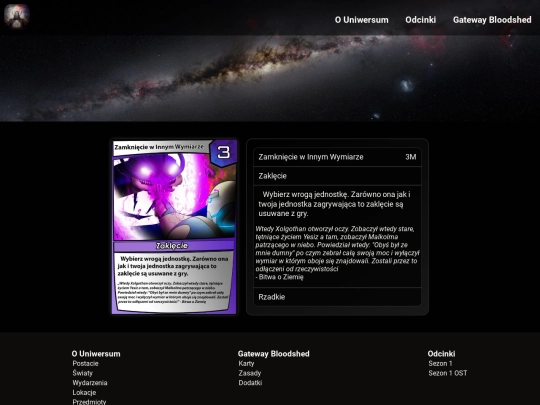This screenshot has height=405, width=540.
Task: Click the Zaklęcie type row
Action: pyautogui.click(x=338, y=176)
